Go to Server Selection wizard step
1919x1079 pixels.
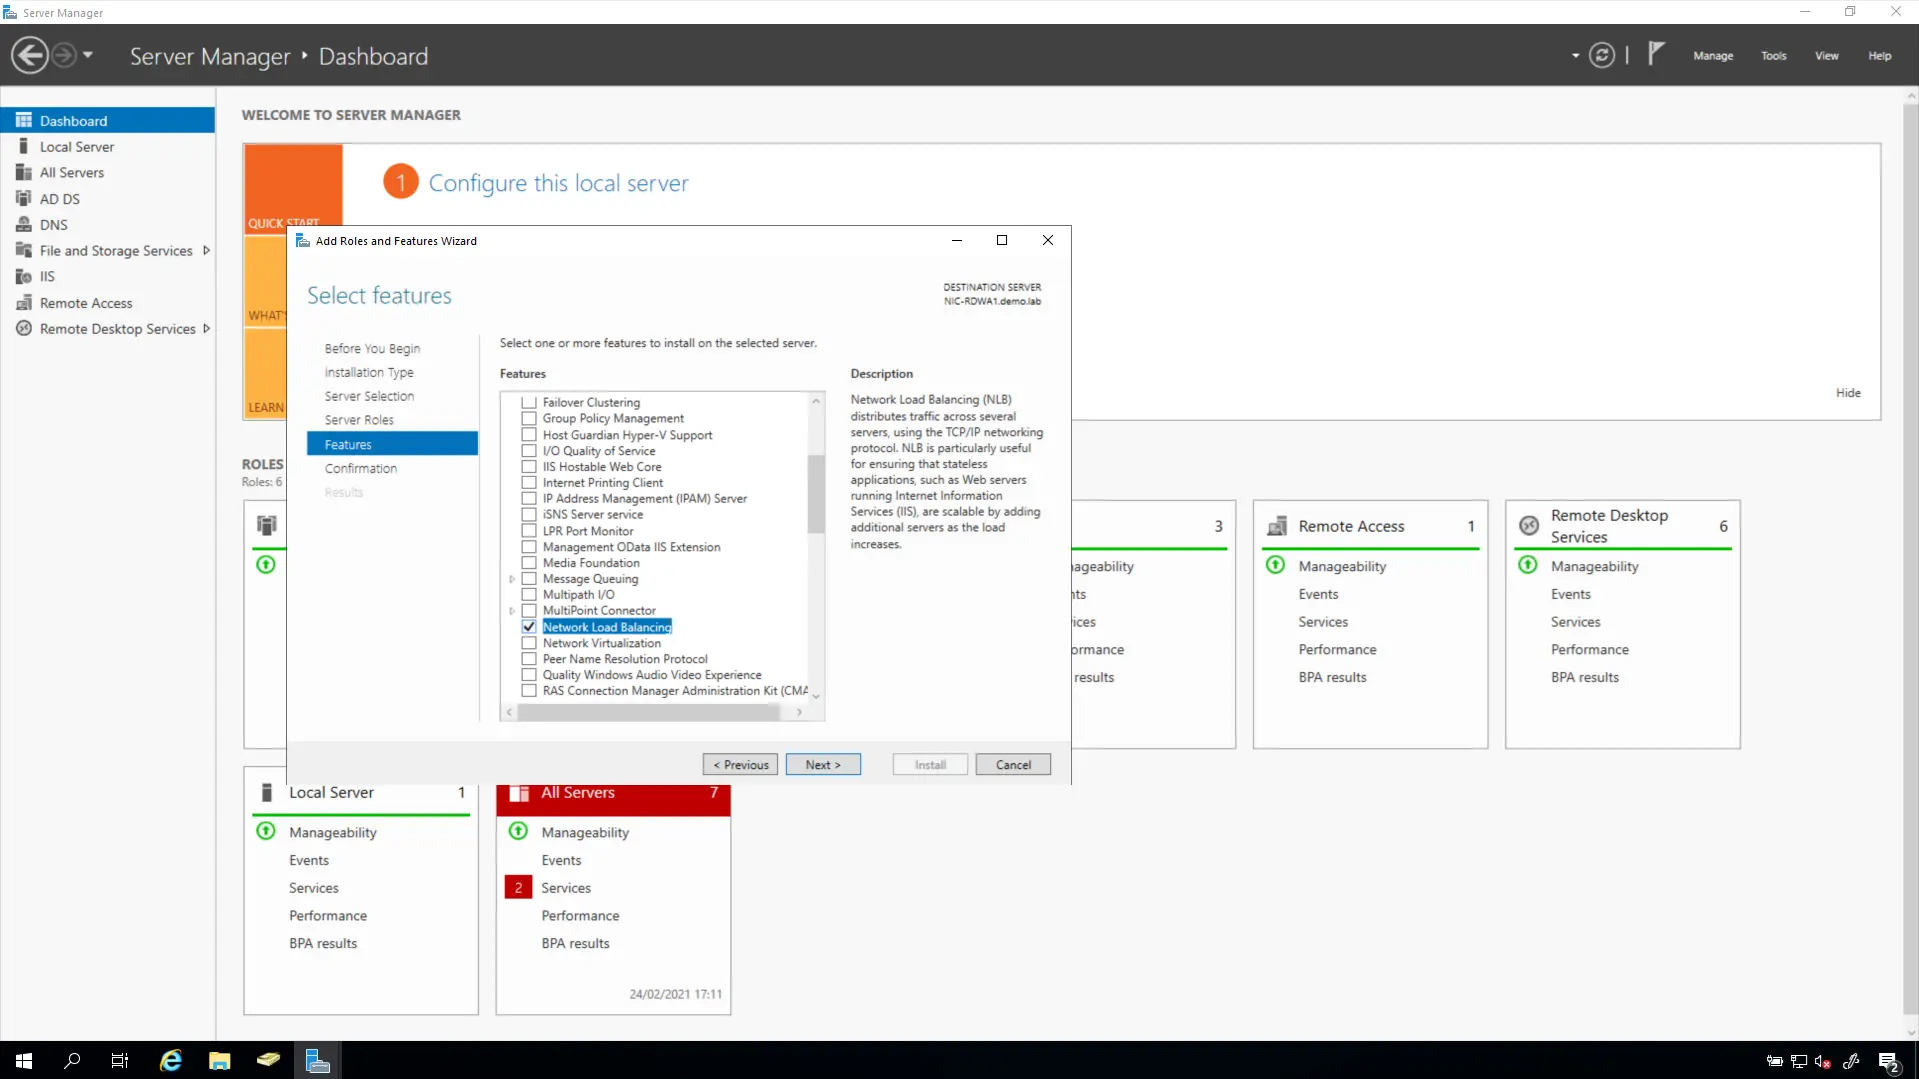(369, 396)
